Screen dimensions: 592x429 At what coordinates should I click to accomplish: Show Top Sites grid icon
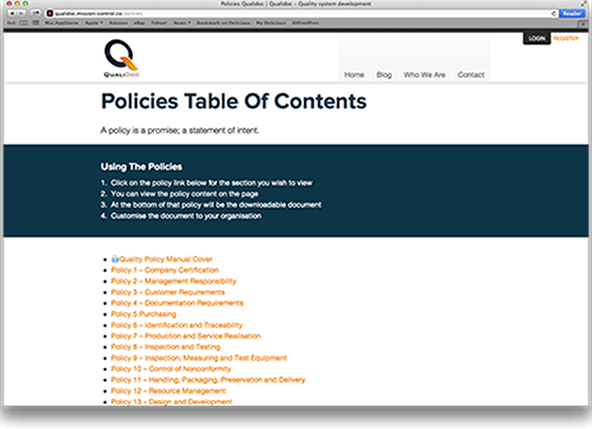tap(36, 23)
